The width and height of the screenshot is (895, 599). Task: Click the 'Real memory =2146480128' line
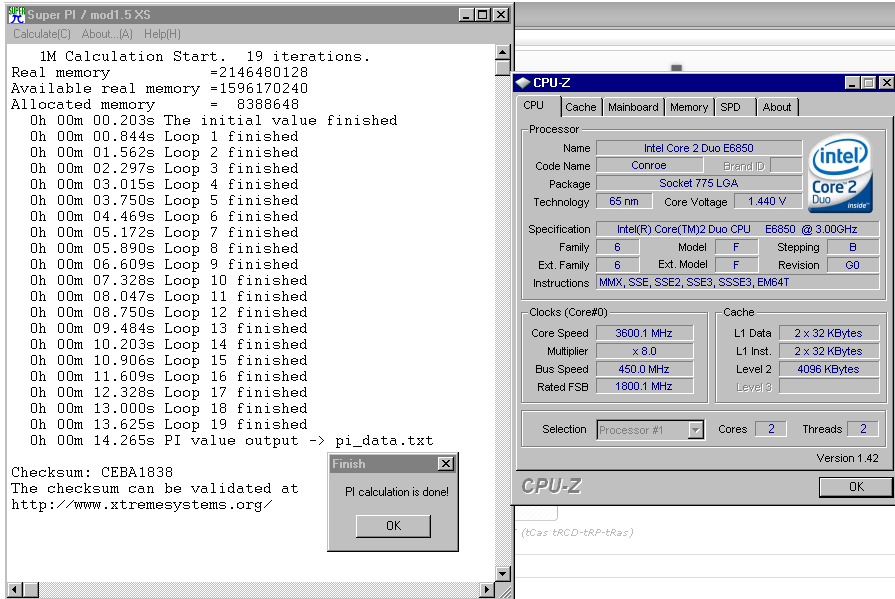[159, 73]
